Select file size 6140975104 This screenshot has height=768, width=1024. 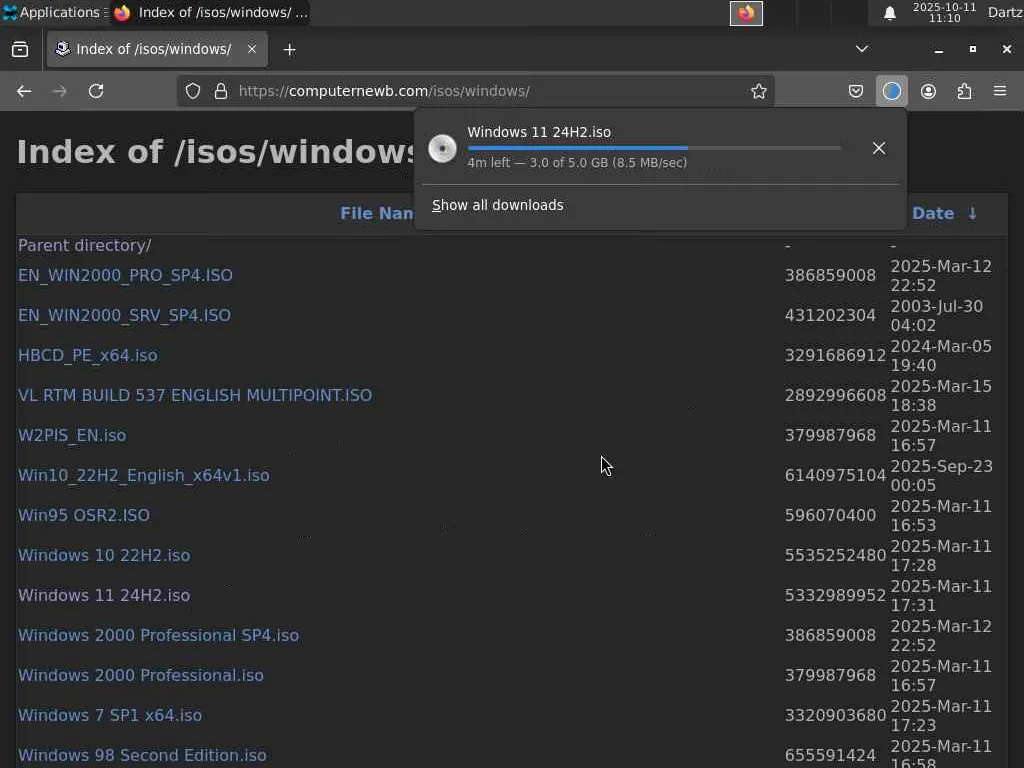[835, 475]
